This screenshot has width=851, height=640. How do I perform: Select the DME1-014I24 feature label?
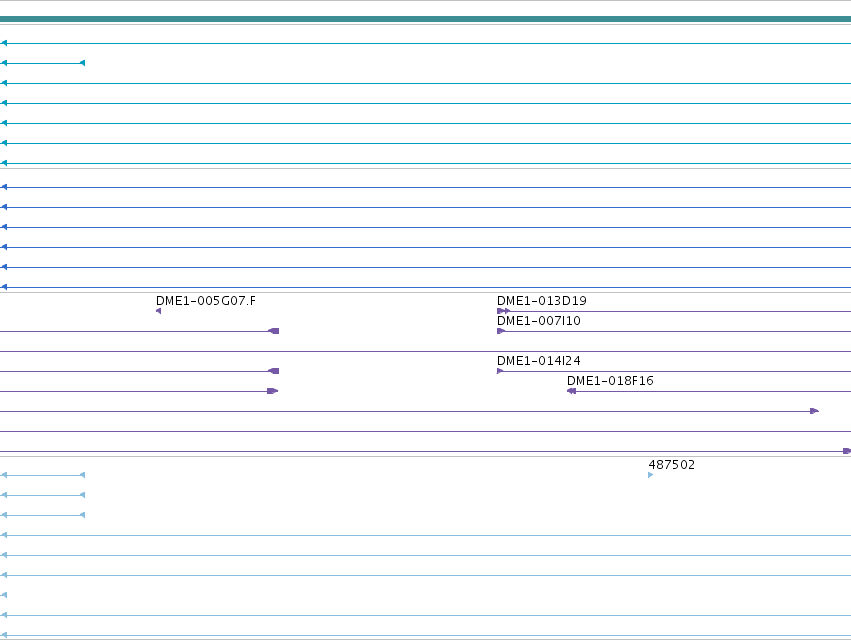(x=538, y=361)
